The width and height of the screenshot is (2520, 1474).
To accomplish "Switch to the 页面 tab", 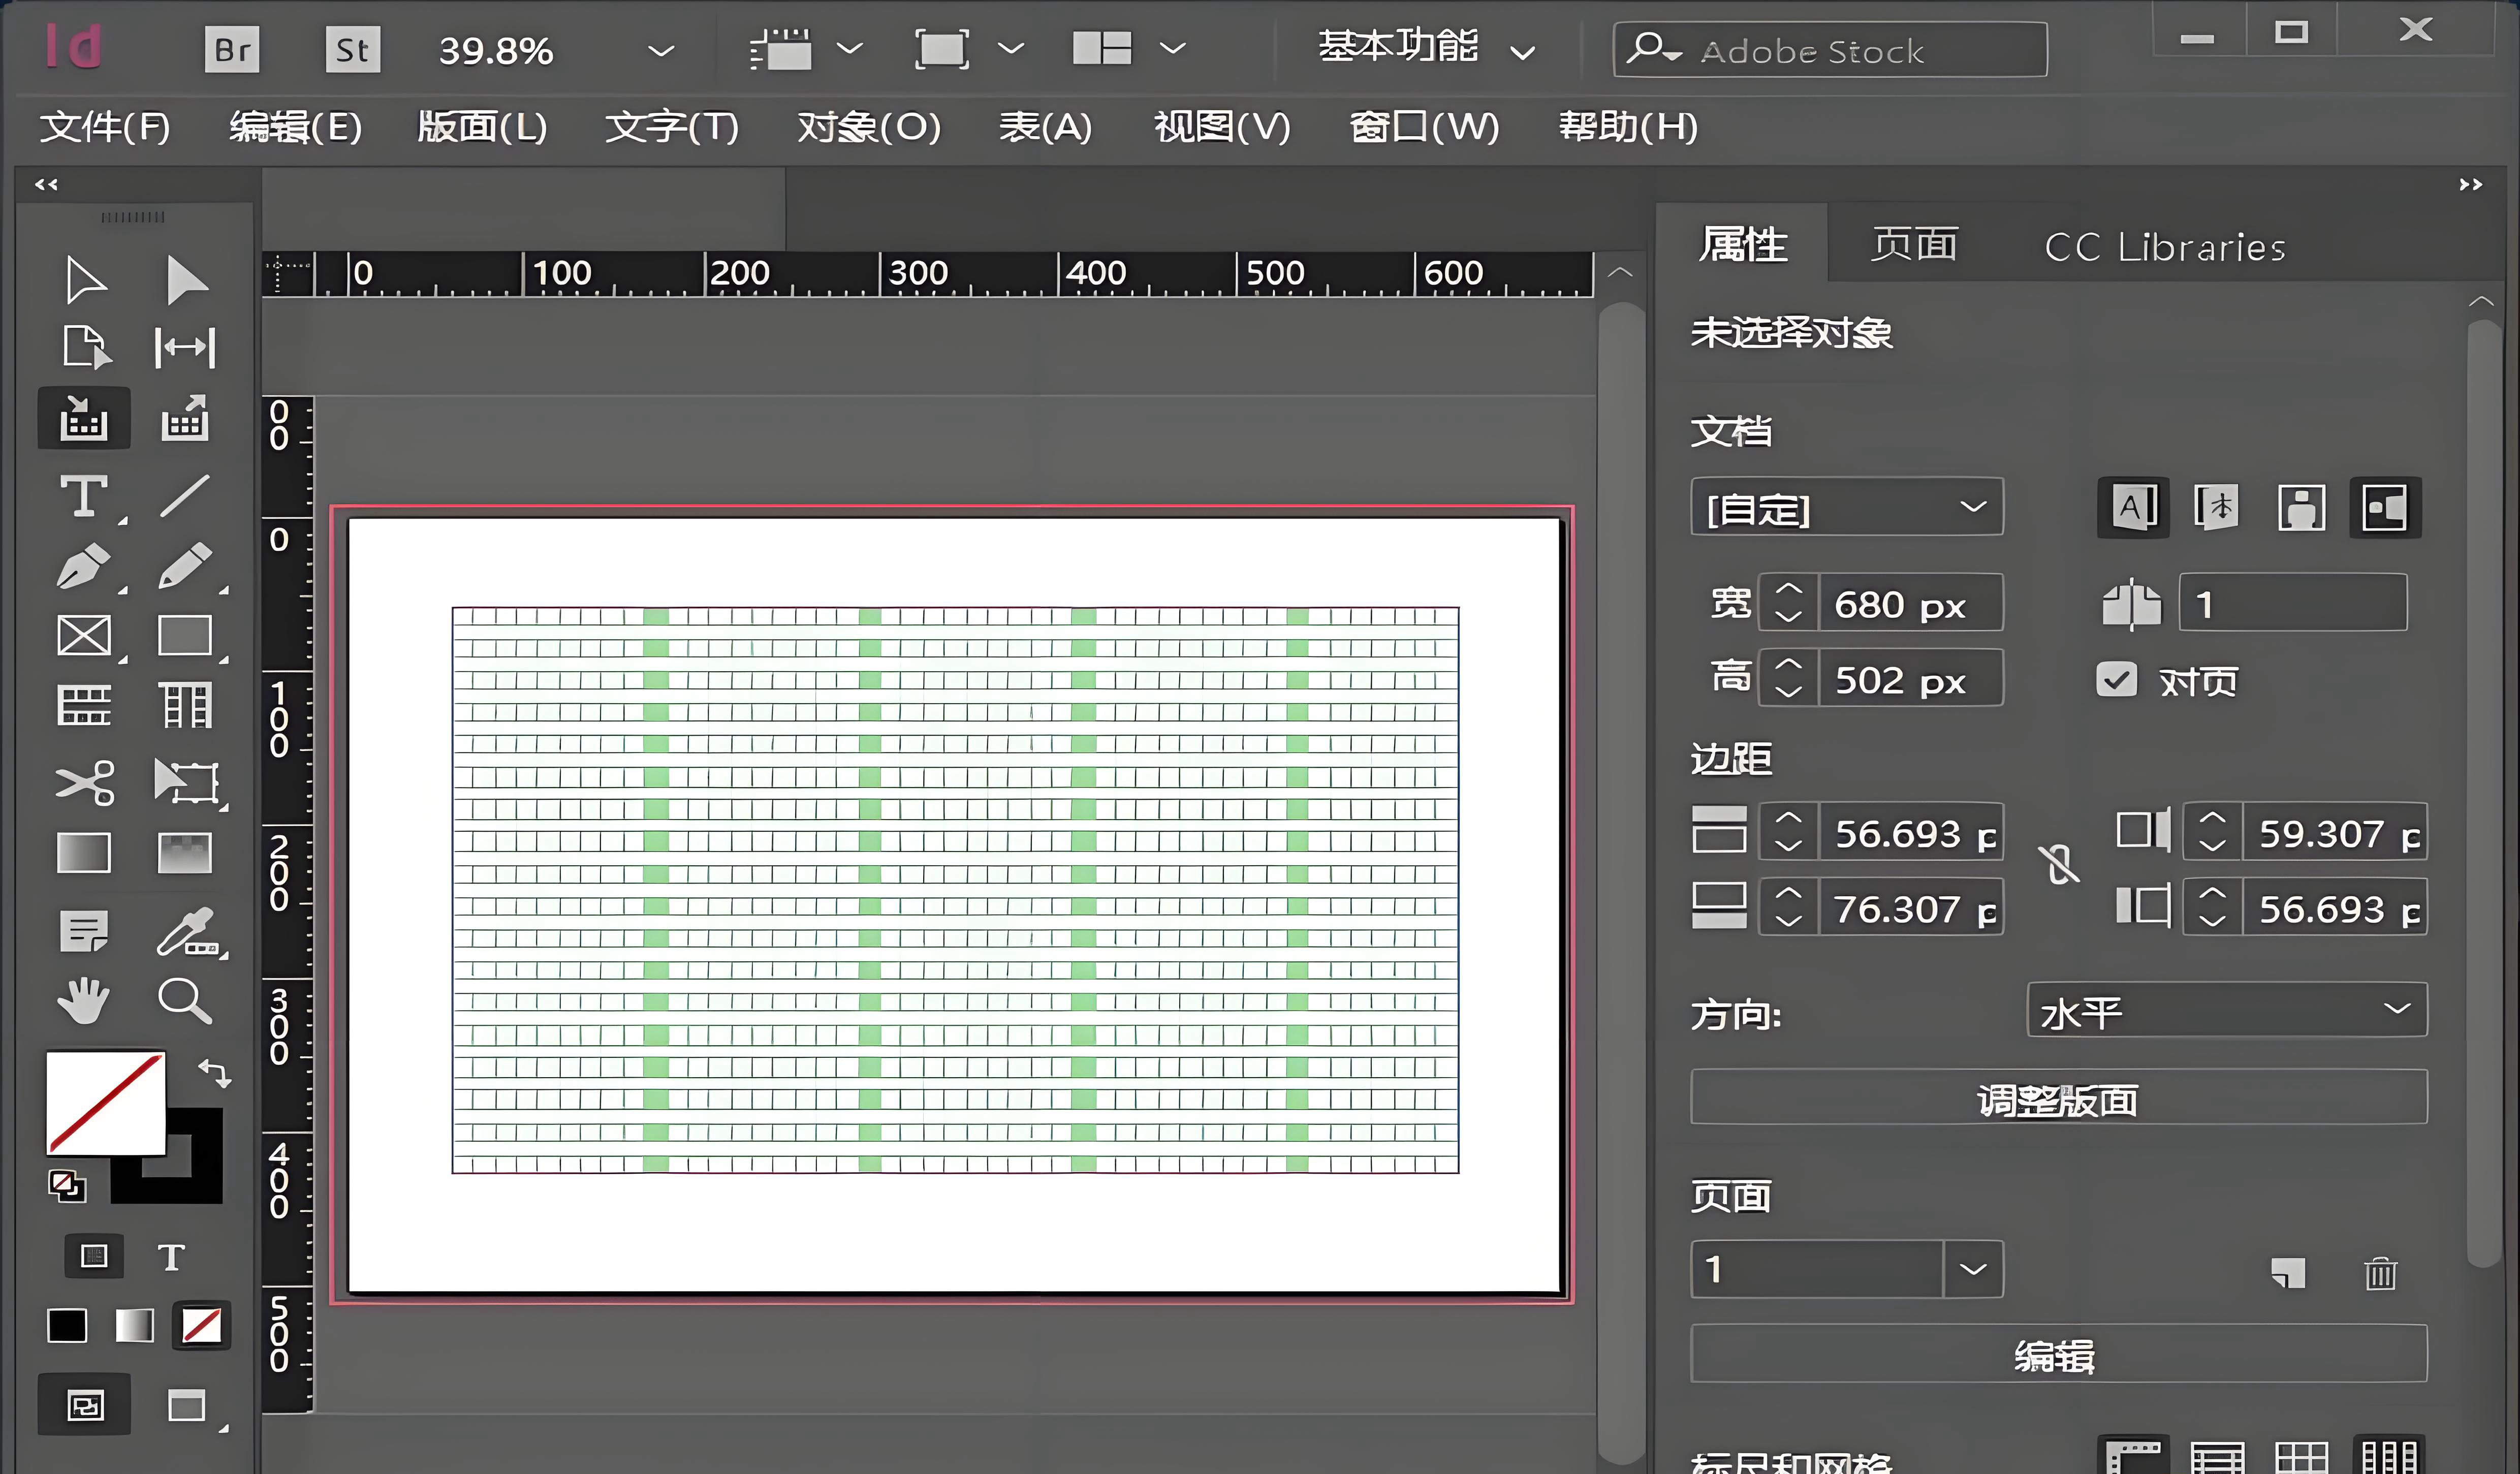I will tap(1914, 245).
